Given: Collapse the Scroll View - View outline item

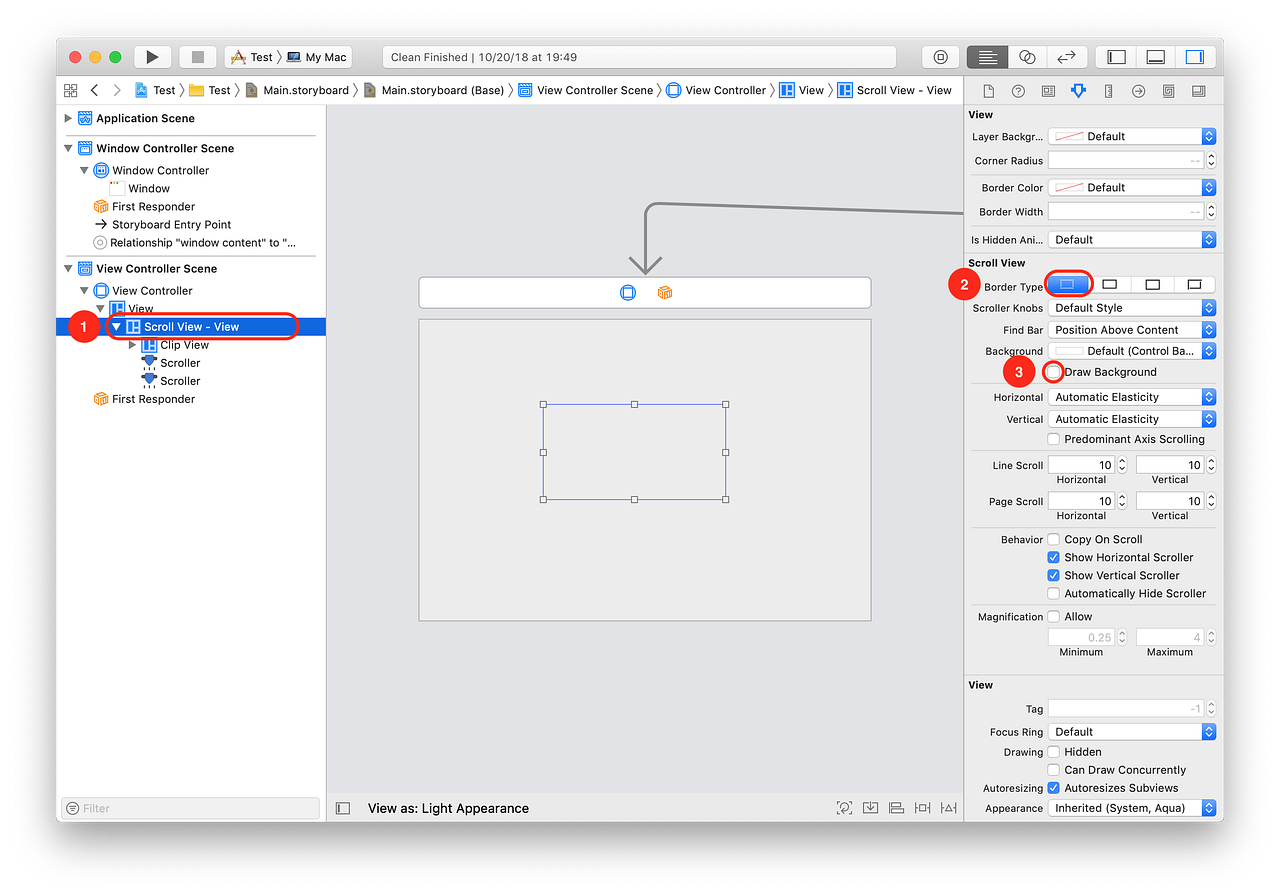Looking at the screenshot, I should point(116,326).
